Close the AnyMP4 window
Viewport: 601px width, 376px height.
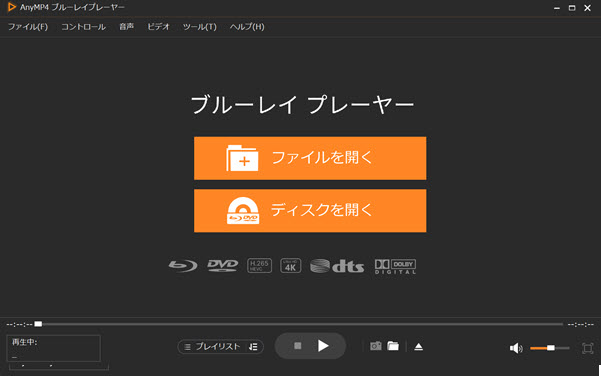tap(587, 8)
